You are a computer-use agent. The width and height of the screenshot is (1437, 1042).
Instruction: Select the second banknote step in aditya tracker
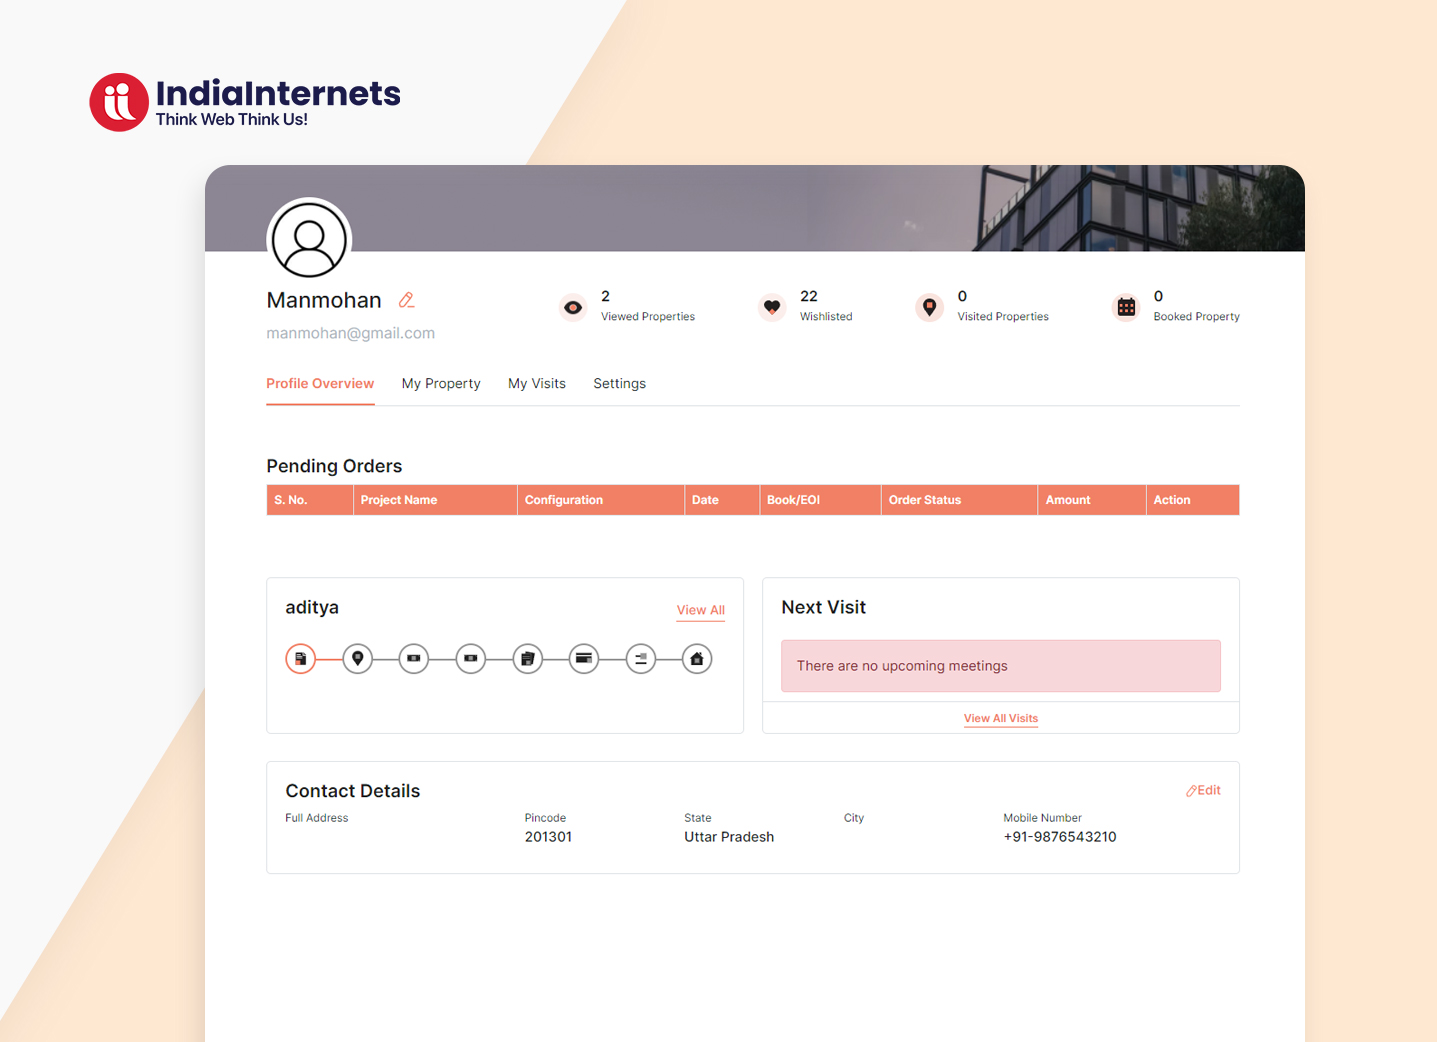click(x=471, y=659)
